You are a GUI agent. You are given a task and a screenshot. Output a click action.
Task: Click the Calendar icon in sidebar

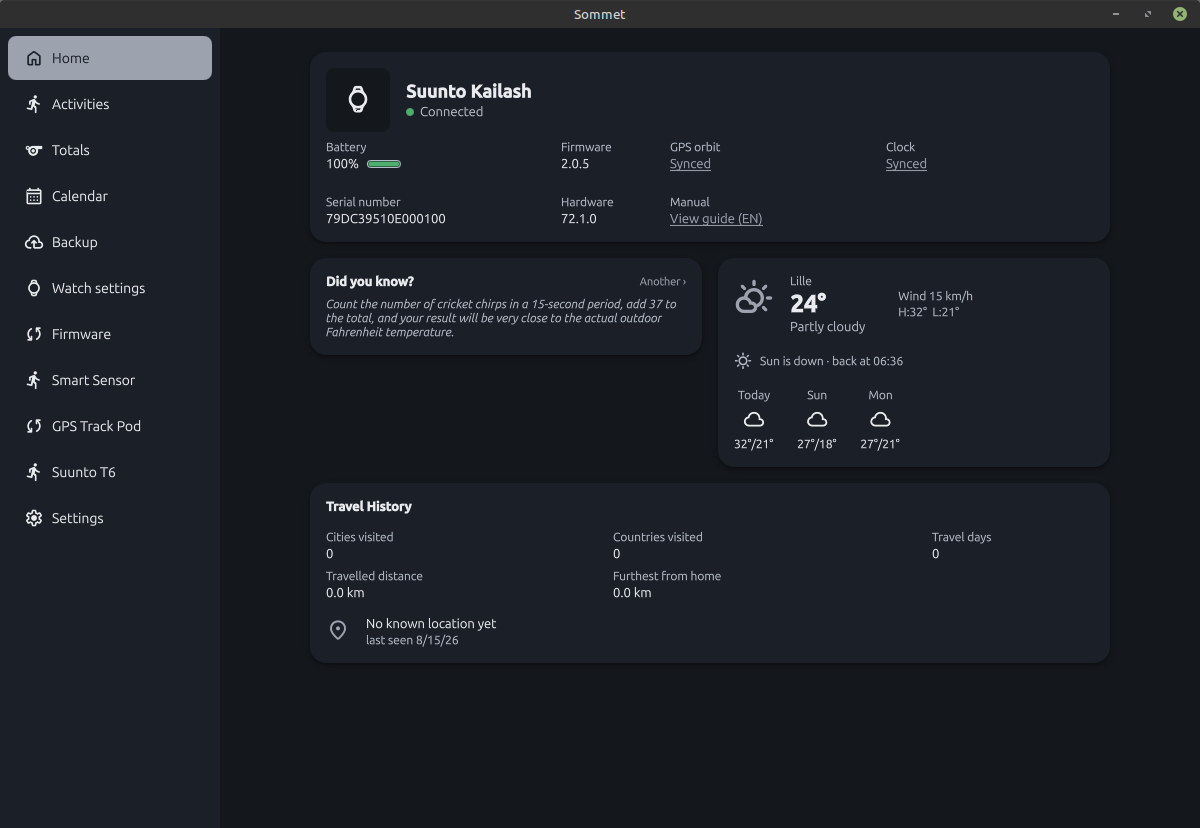34,196
